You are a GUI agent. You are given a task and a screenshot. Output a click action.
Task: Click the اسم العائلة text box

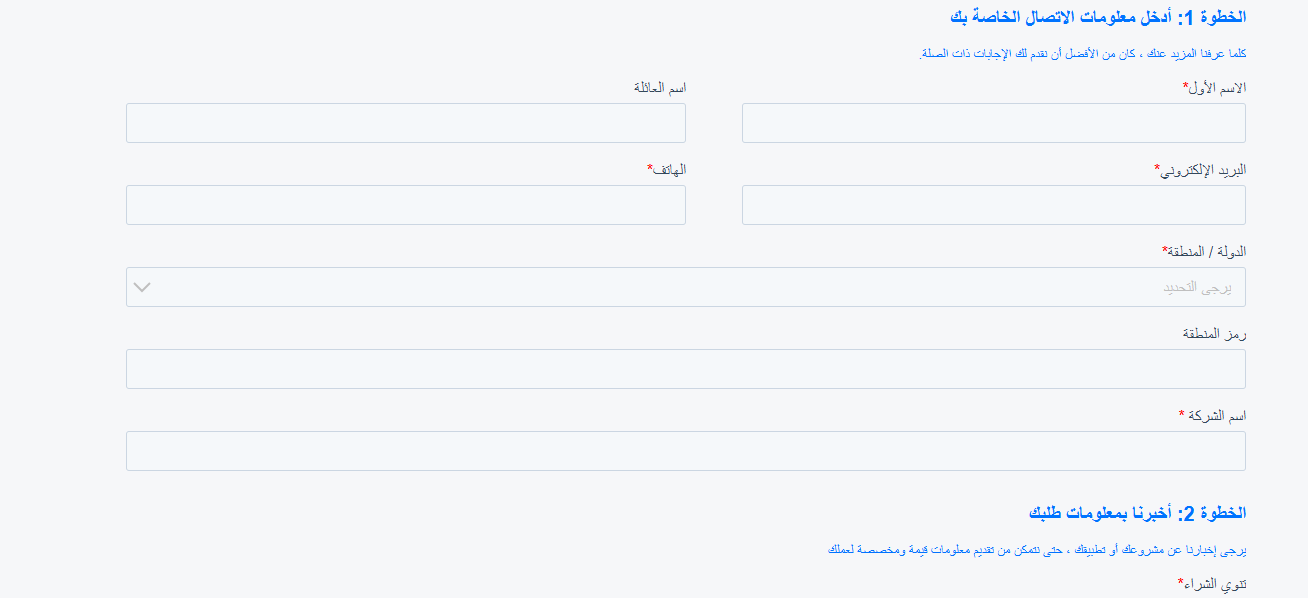pyautogui.click(x=405, y=123)
